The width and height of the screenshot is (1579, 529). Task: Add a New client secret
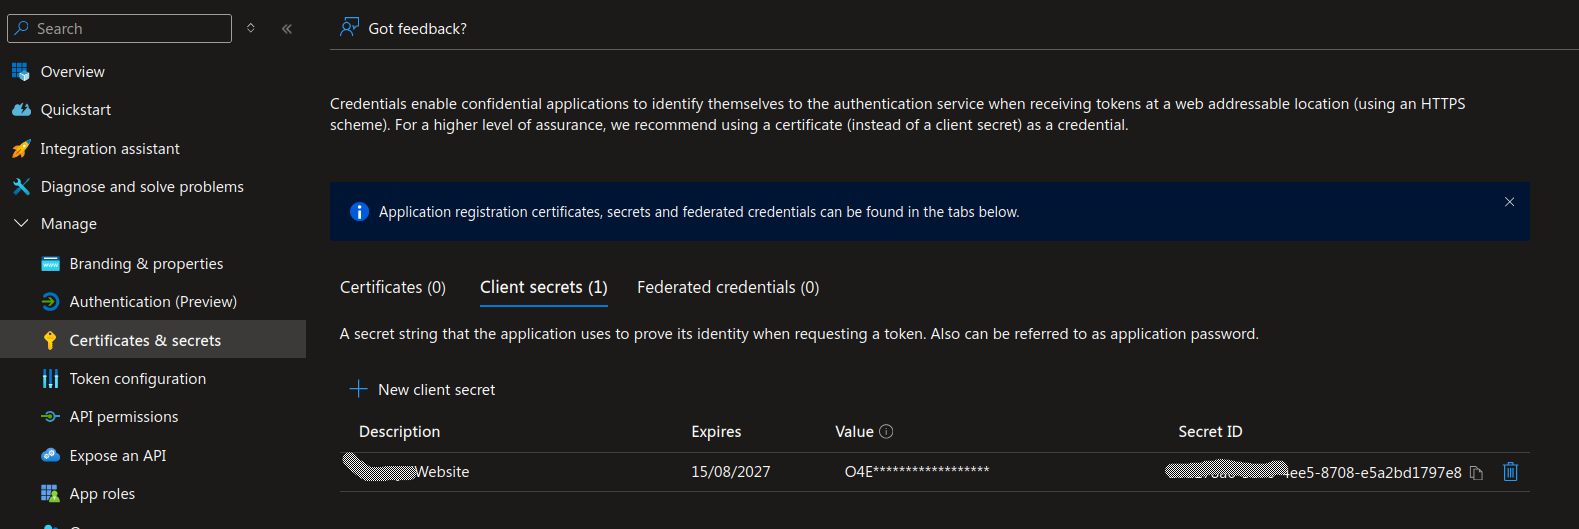pyautogui.click(x=422, y=390)
